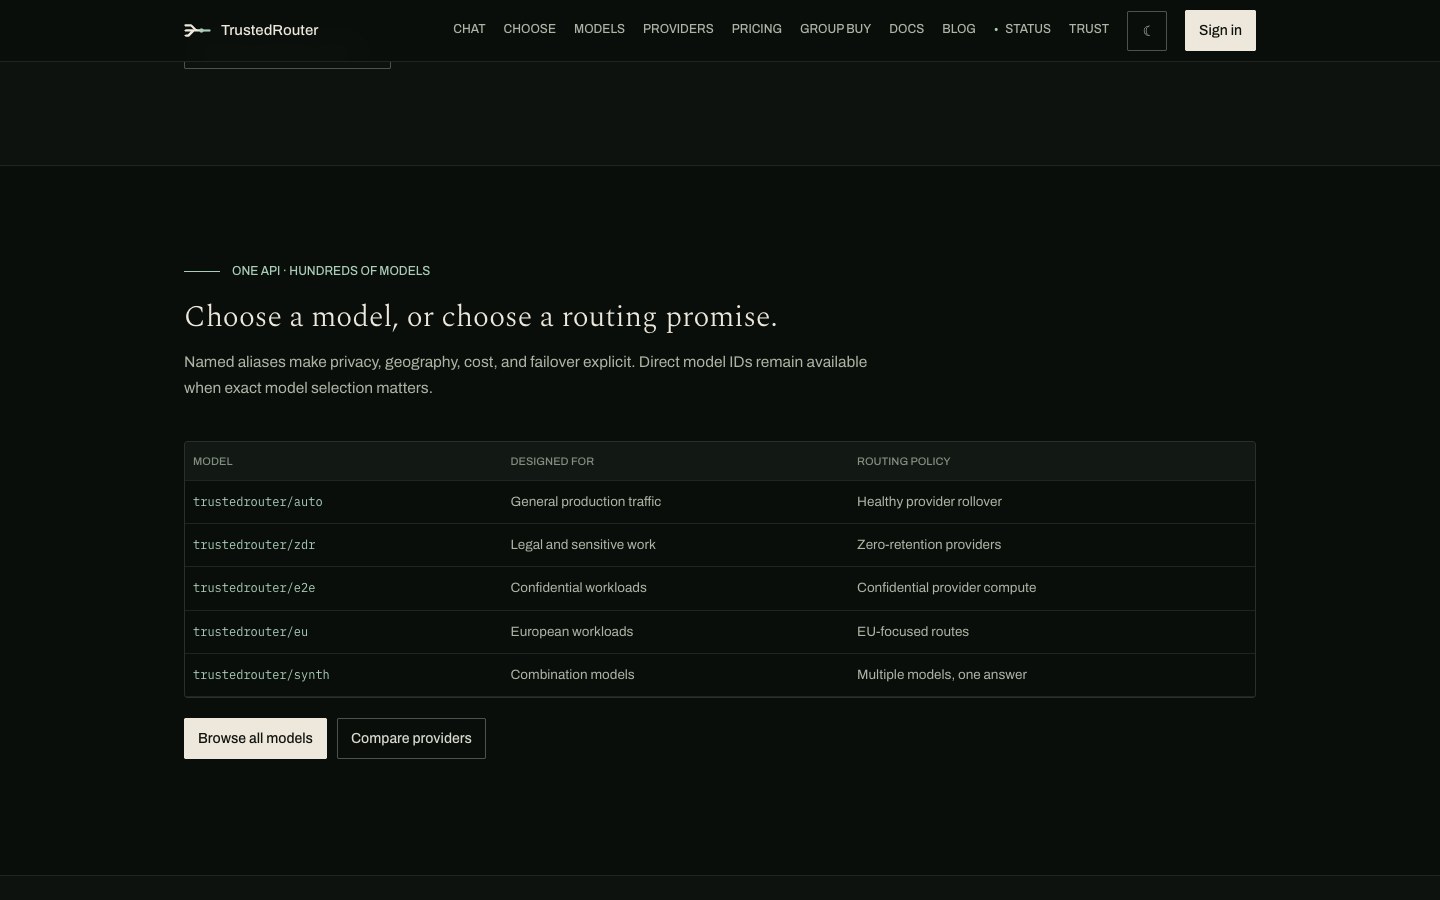Open the TrustedRouter home link
This screenshot has width=1440, height=900.
pyautogui.click(x=251, y=30)
